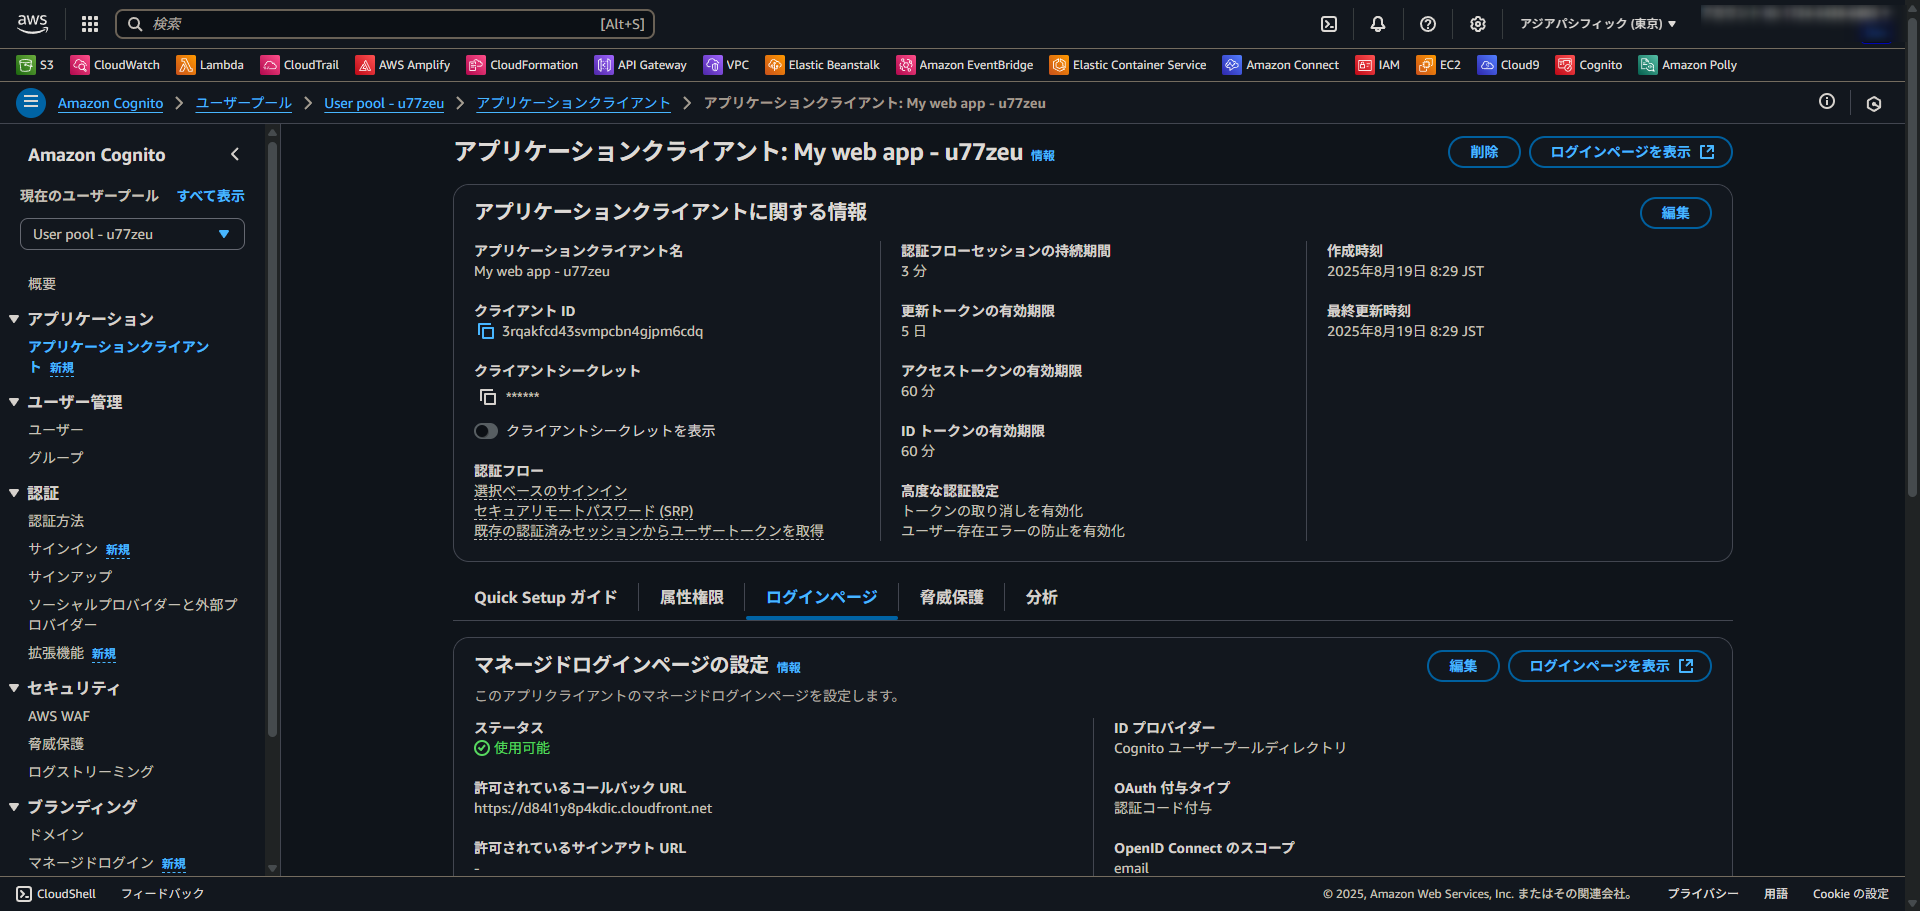1920x911 pixels.
Task: Click the すべて表示 link
Action: 210,196
